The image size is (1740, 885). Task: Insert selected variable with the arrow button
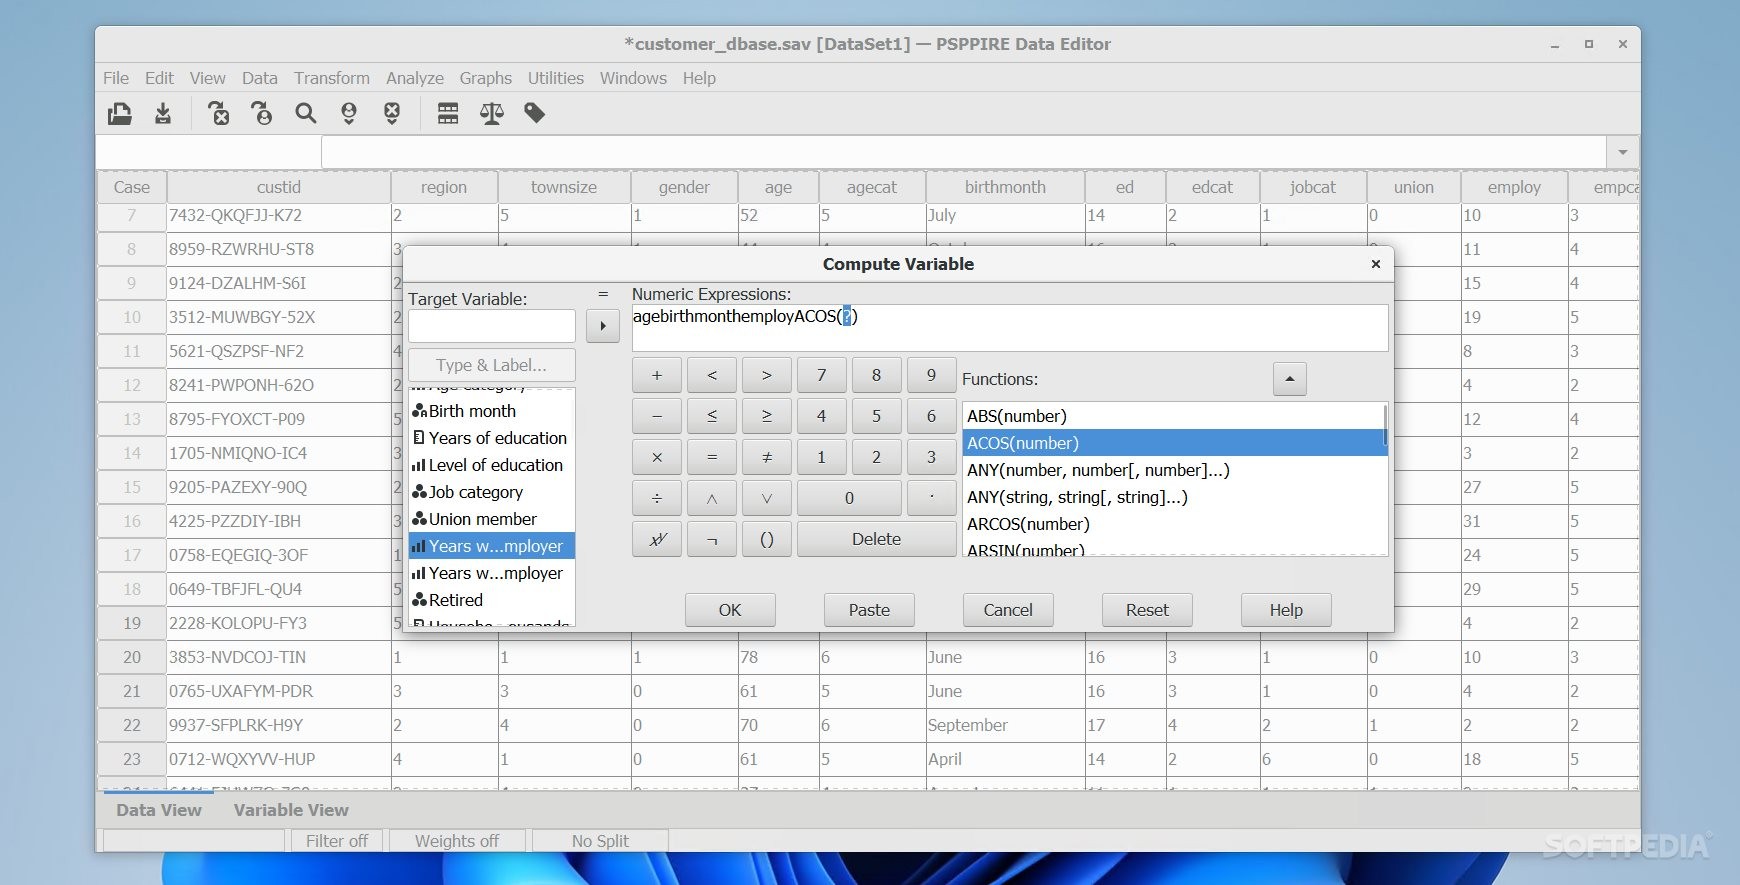point(603,326)
